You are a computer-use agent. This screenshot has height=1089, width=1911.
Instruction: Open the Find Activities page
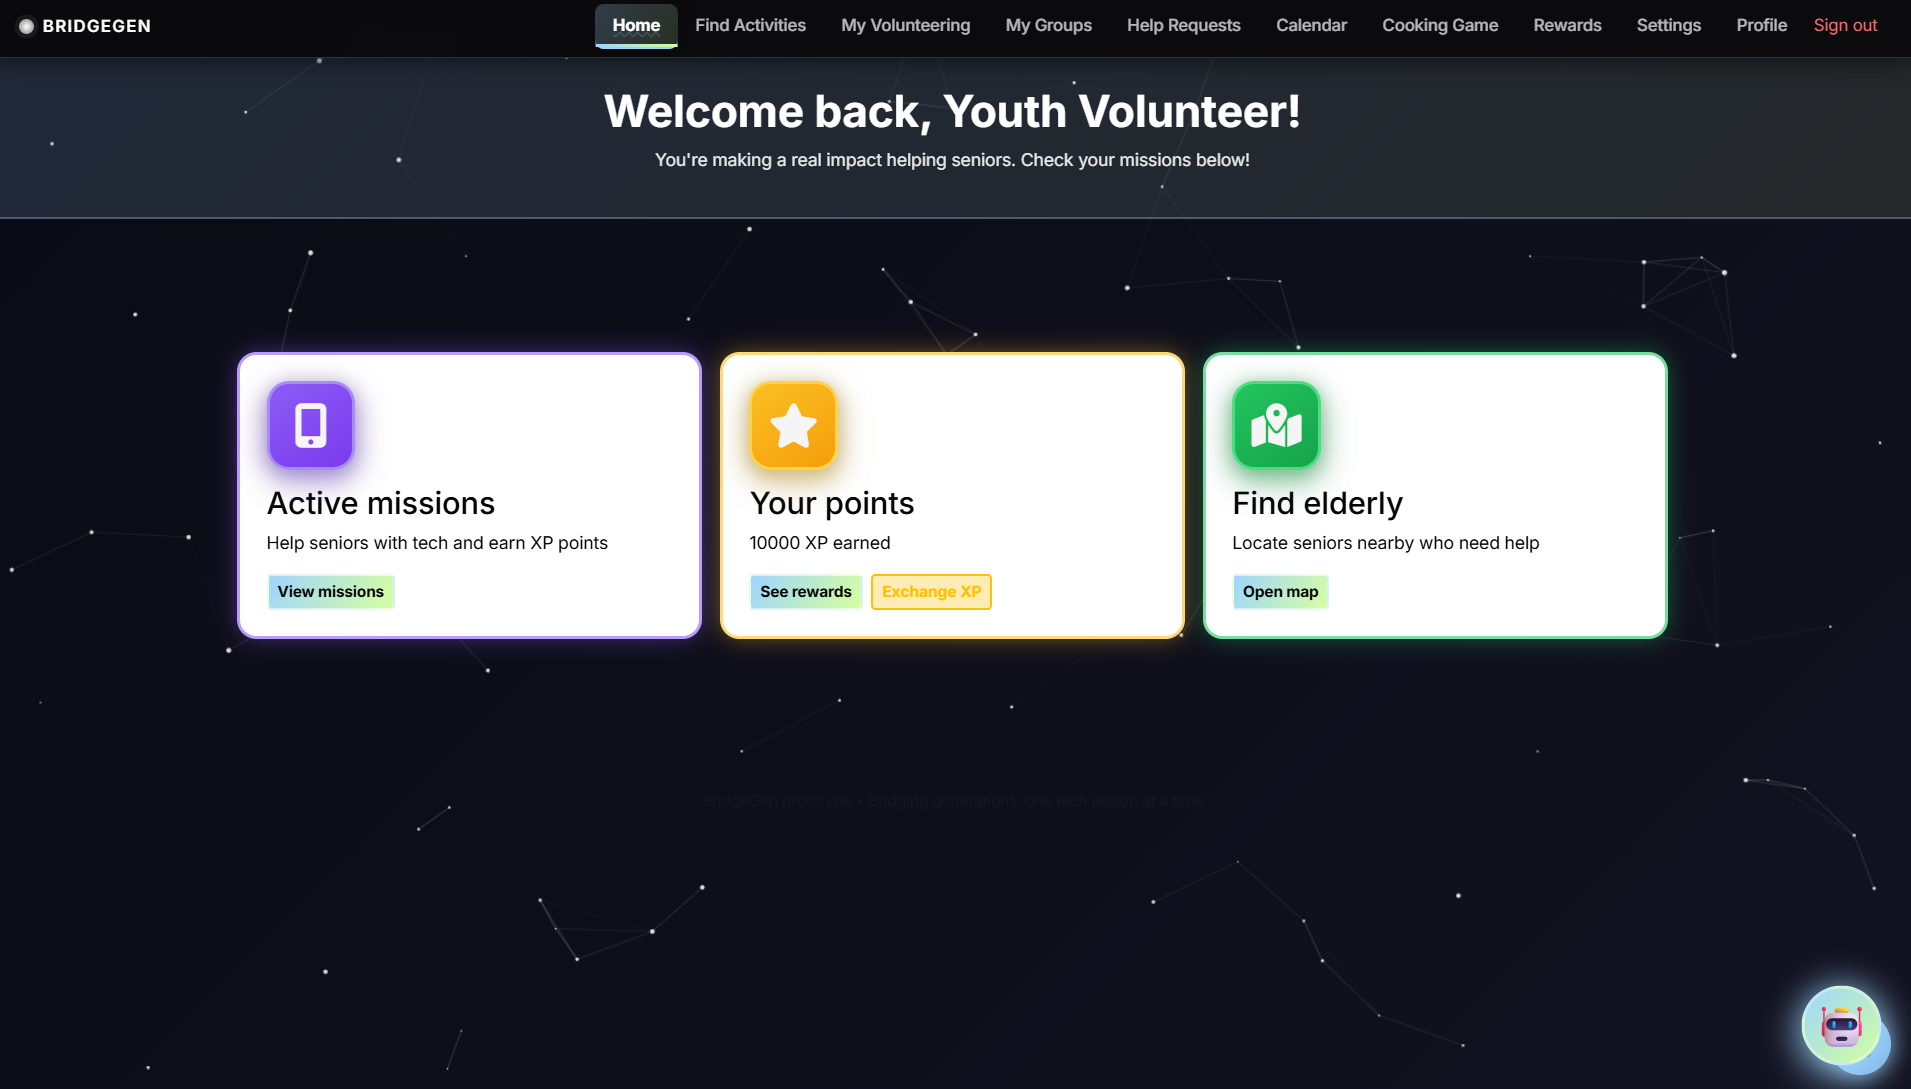click(x=750, y=25)
